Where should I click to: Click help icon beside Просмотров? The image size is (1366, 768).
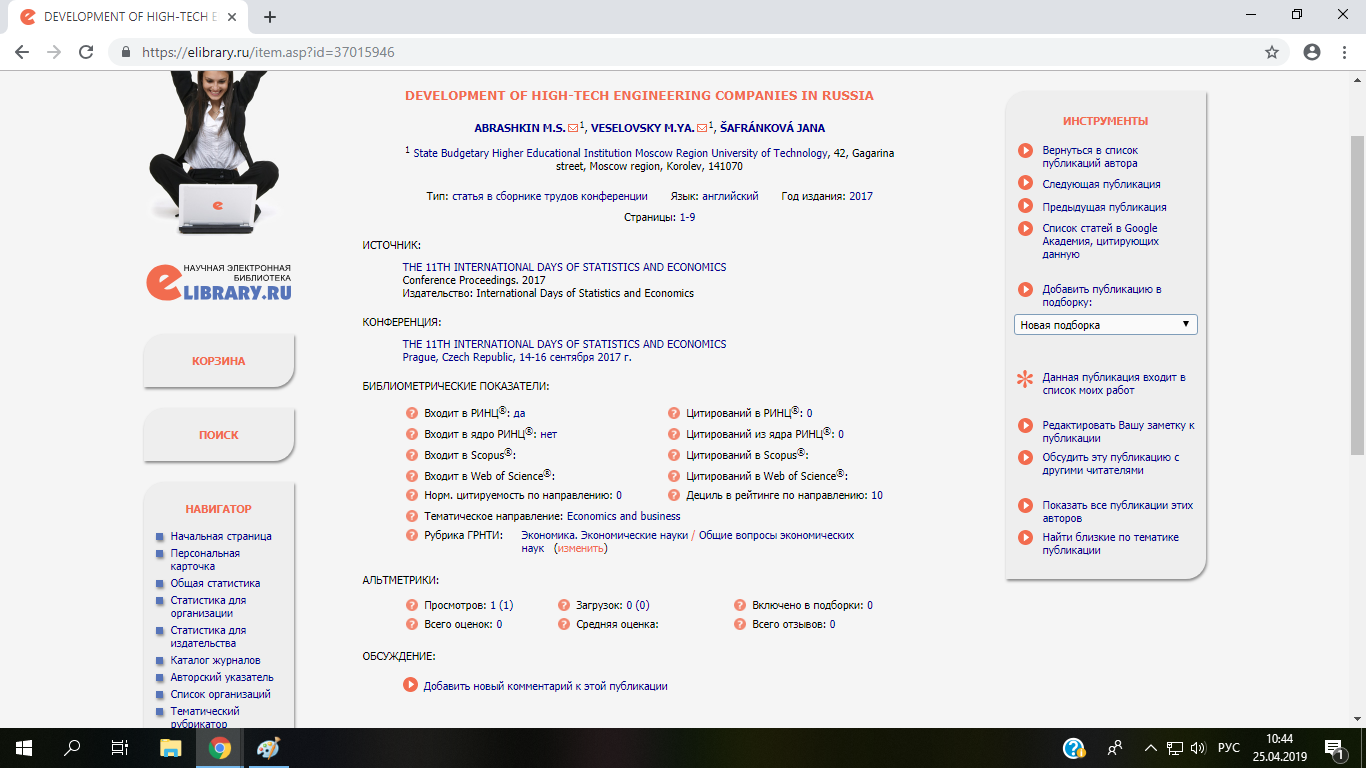411,605
